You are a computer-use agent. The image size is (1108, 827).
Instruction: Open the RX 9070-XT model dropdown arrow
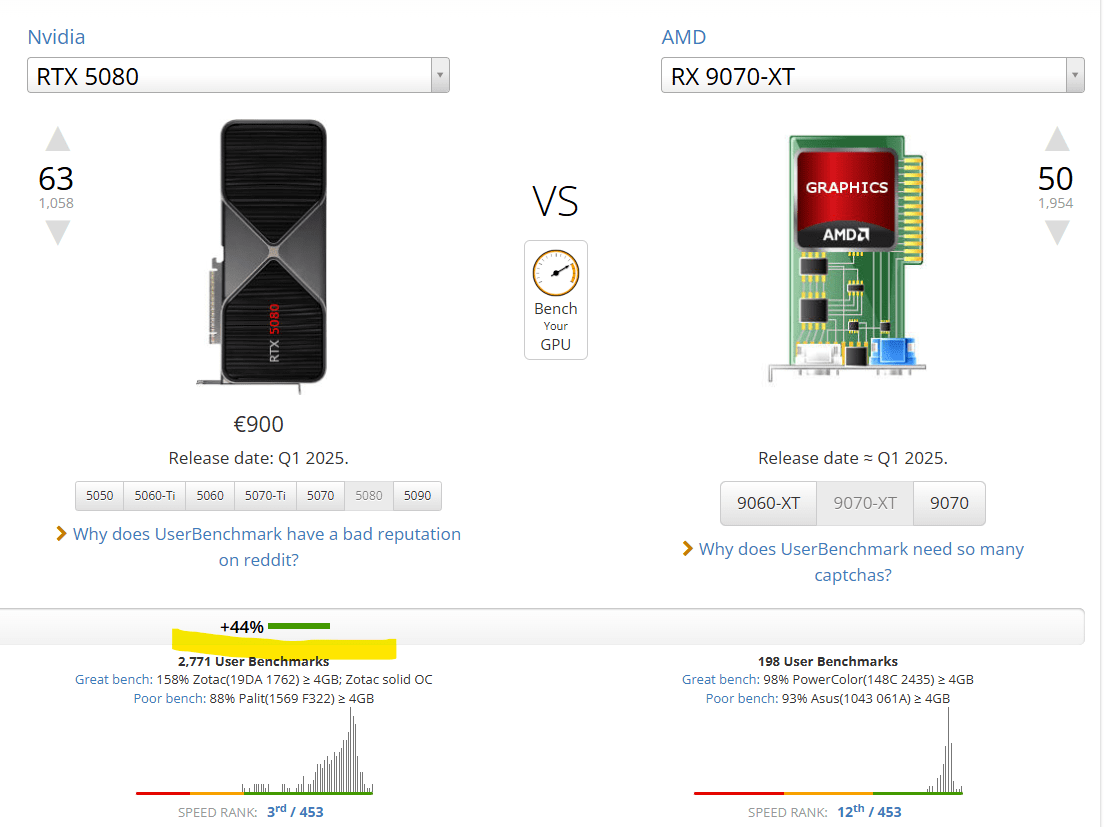pos(1074,75)
